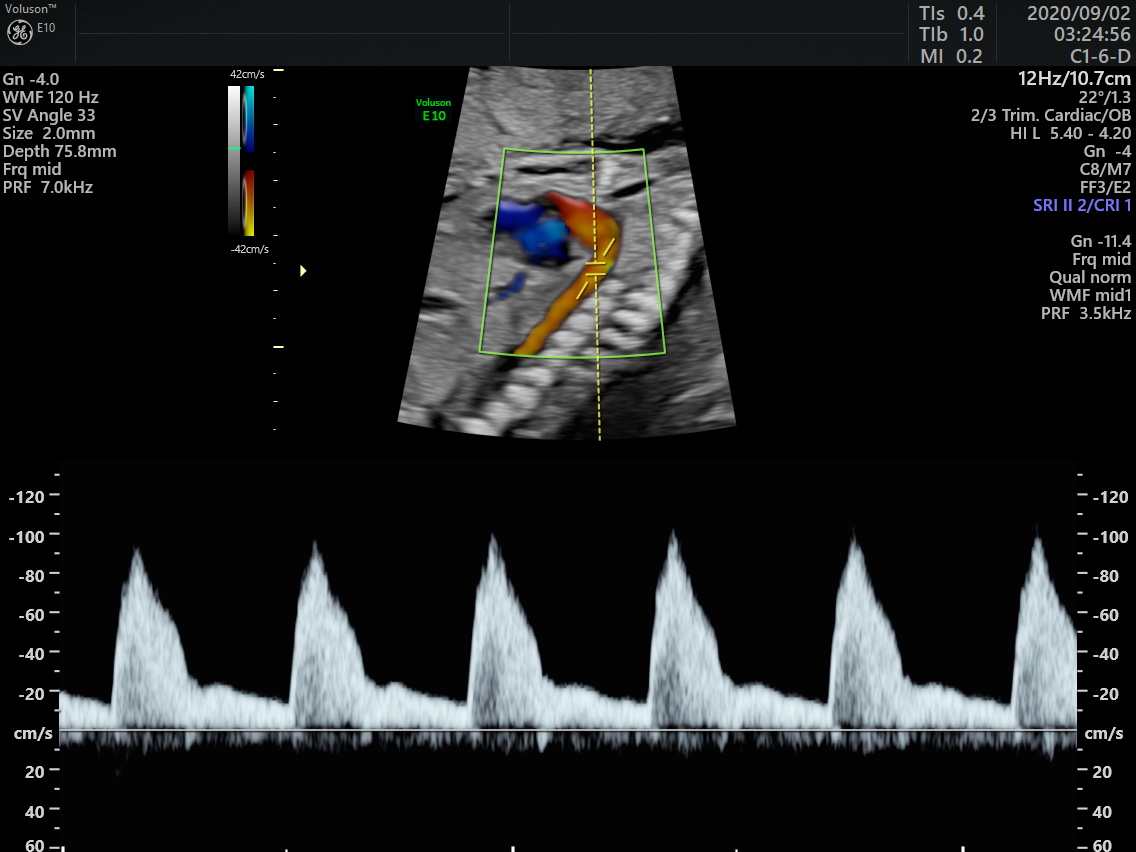Click the Doppler sample volume gate

click(595, 268)
